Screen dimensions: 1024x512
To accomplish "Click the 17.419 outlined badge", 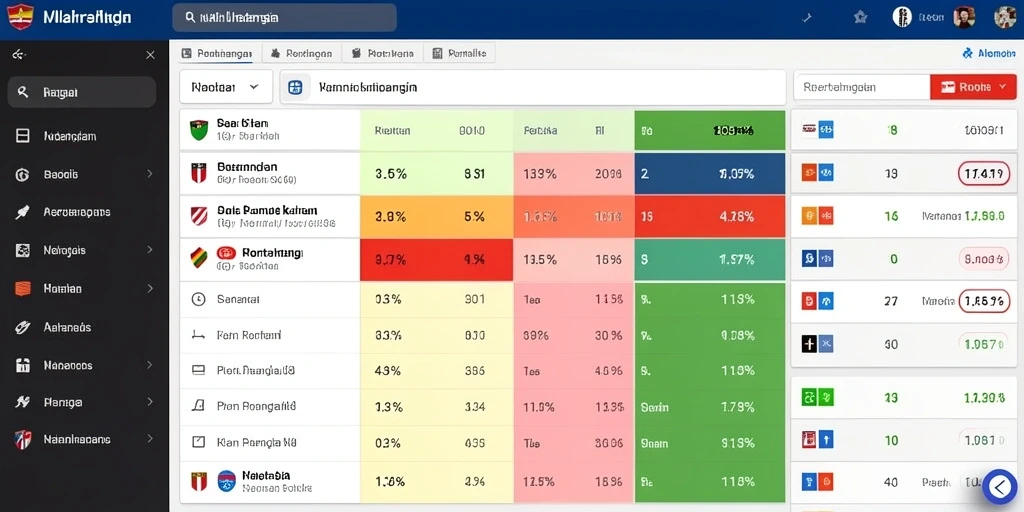I will point(984,174).
